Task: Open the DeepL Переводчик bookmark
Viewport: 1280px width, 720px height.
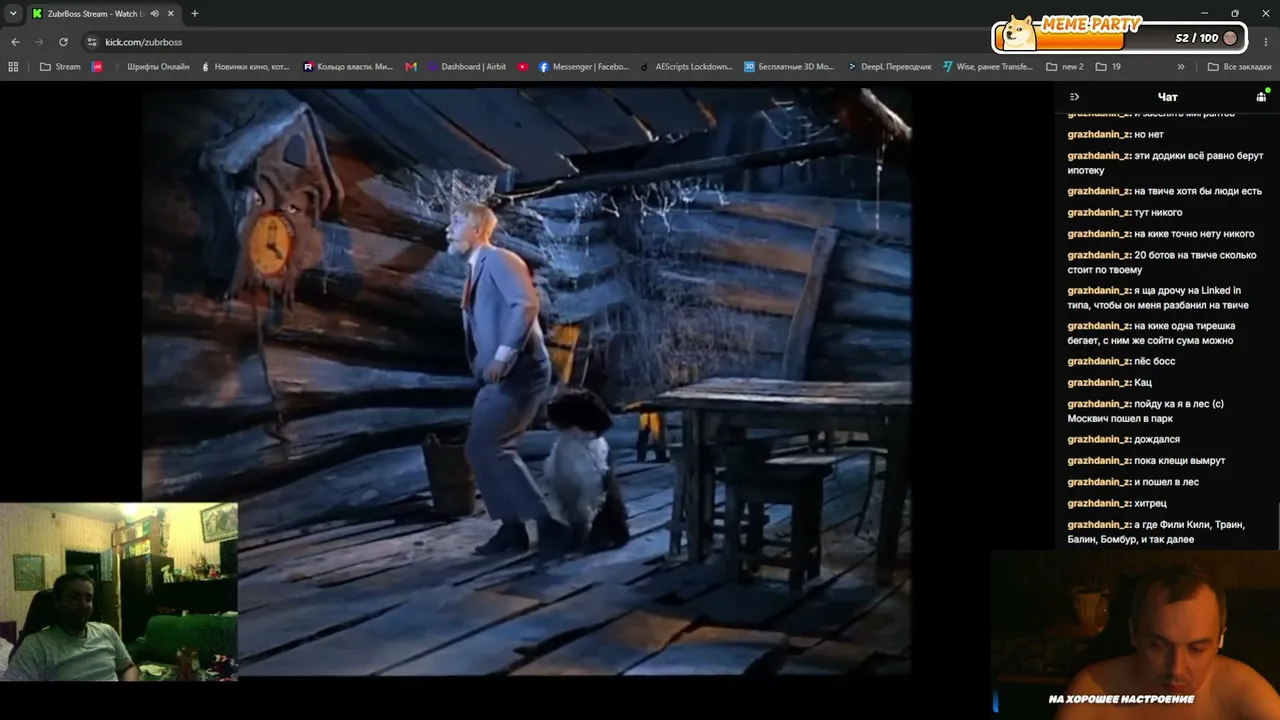Action: pos(889,67)
